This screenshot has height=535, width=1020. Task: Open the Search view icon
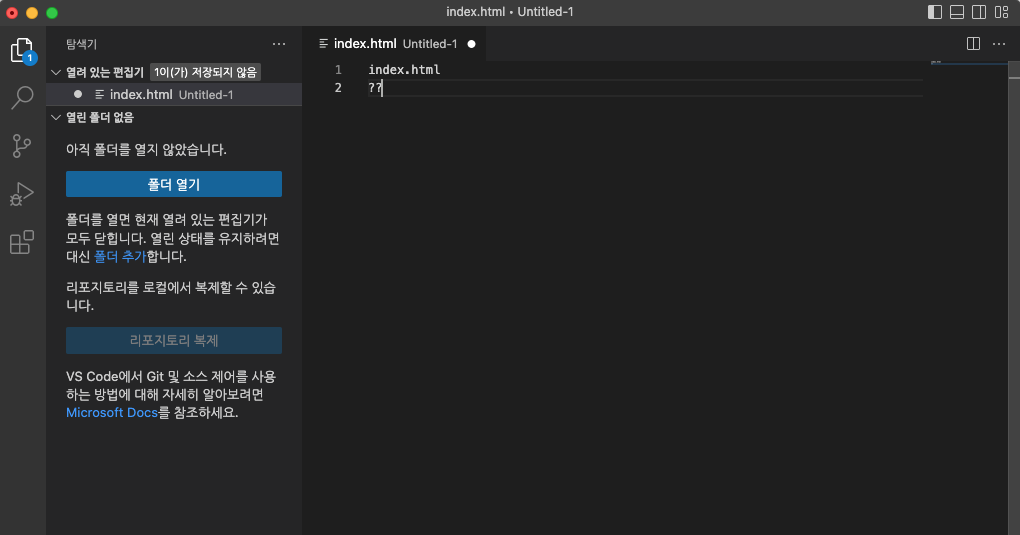(22, 98)
